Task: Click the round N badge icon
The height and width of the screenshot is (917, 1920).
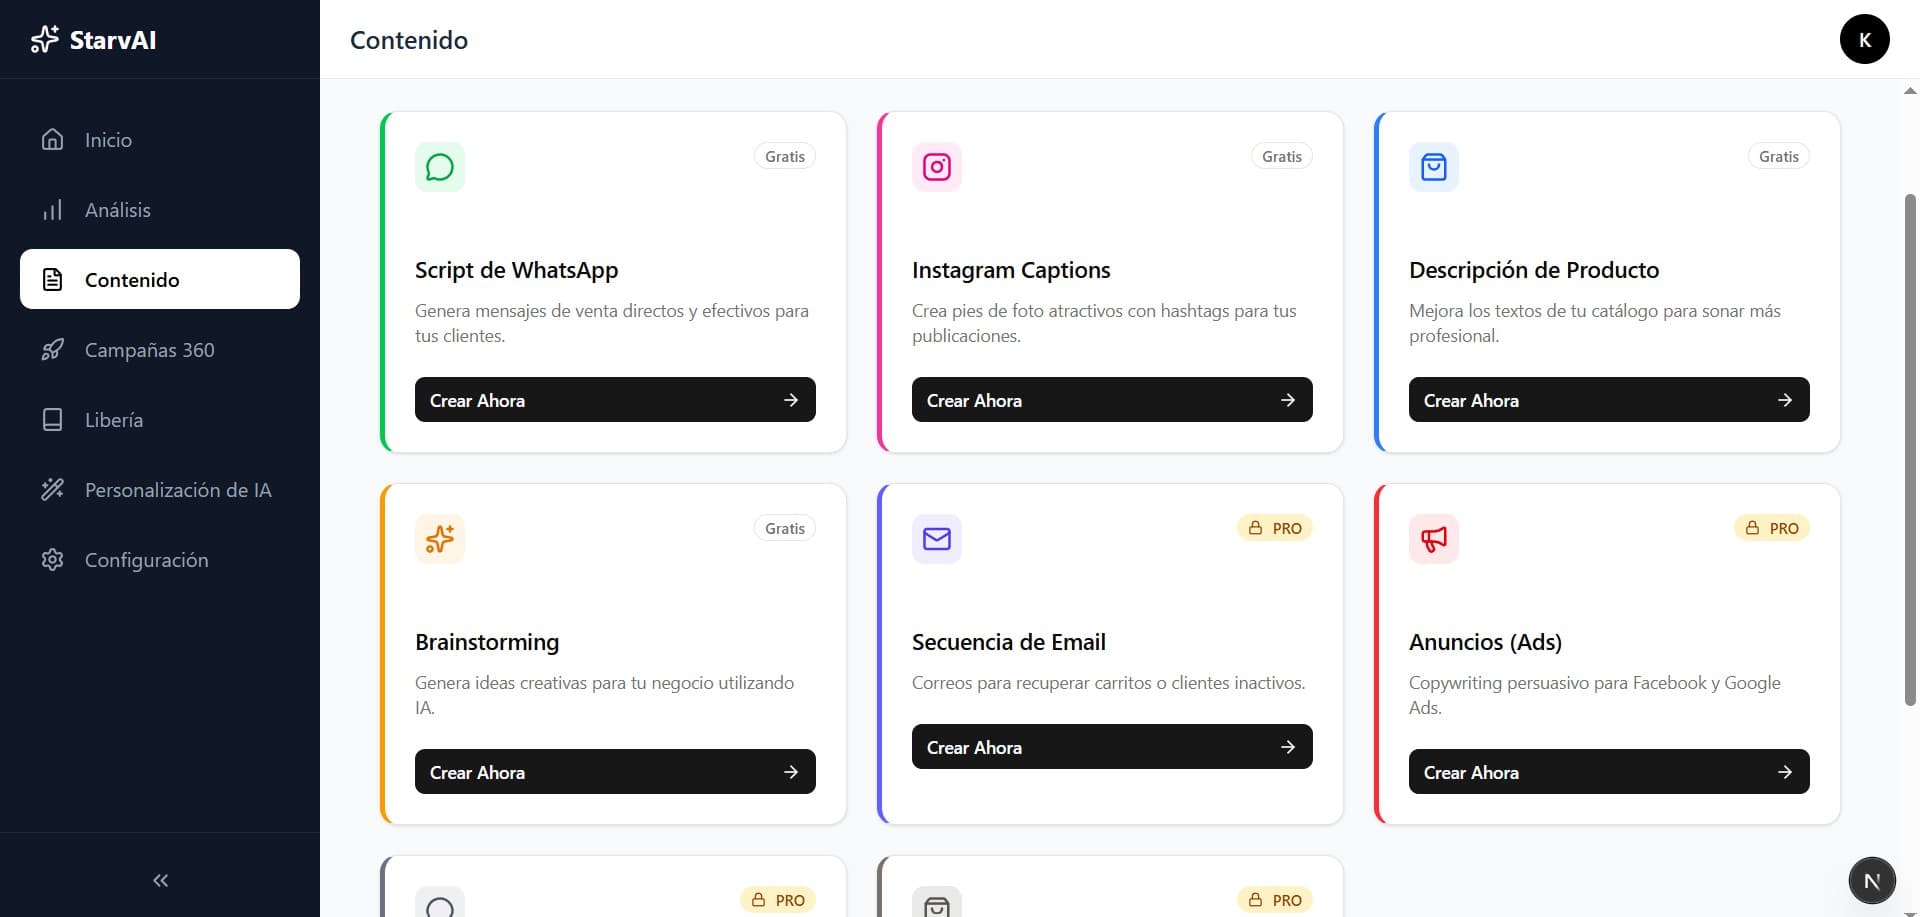Action: pyautogui.click(x=1871, y=881)
